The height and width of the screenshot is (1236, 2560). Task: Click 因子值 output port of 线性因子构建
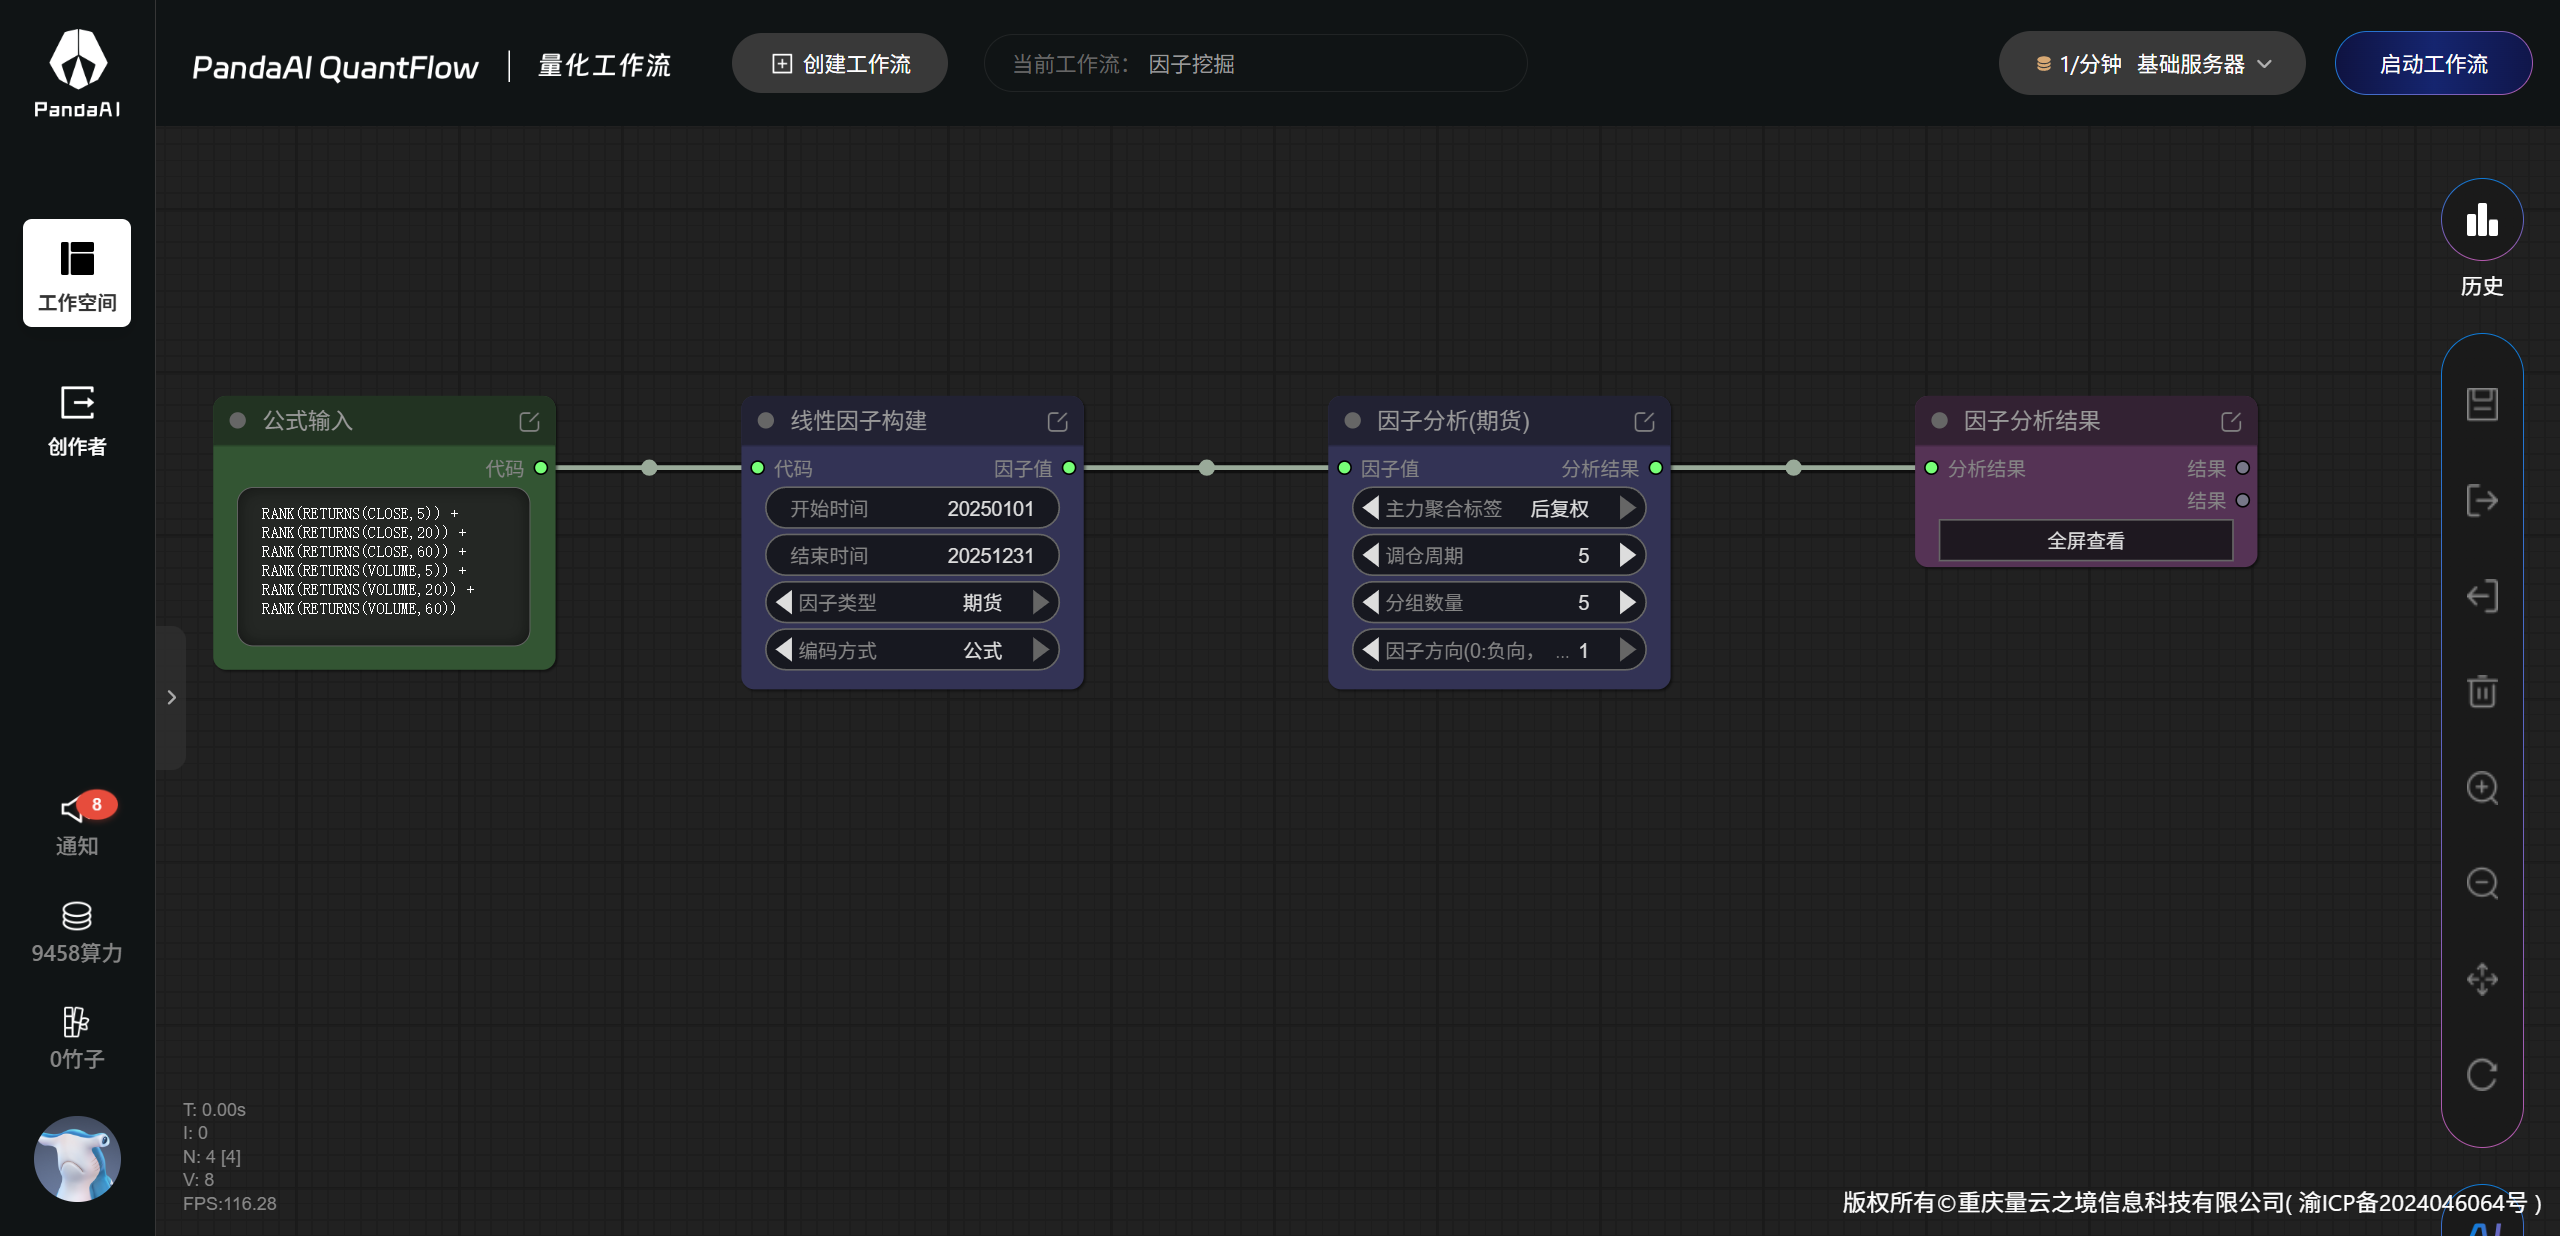1069,468
